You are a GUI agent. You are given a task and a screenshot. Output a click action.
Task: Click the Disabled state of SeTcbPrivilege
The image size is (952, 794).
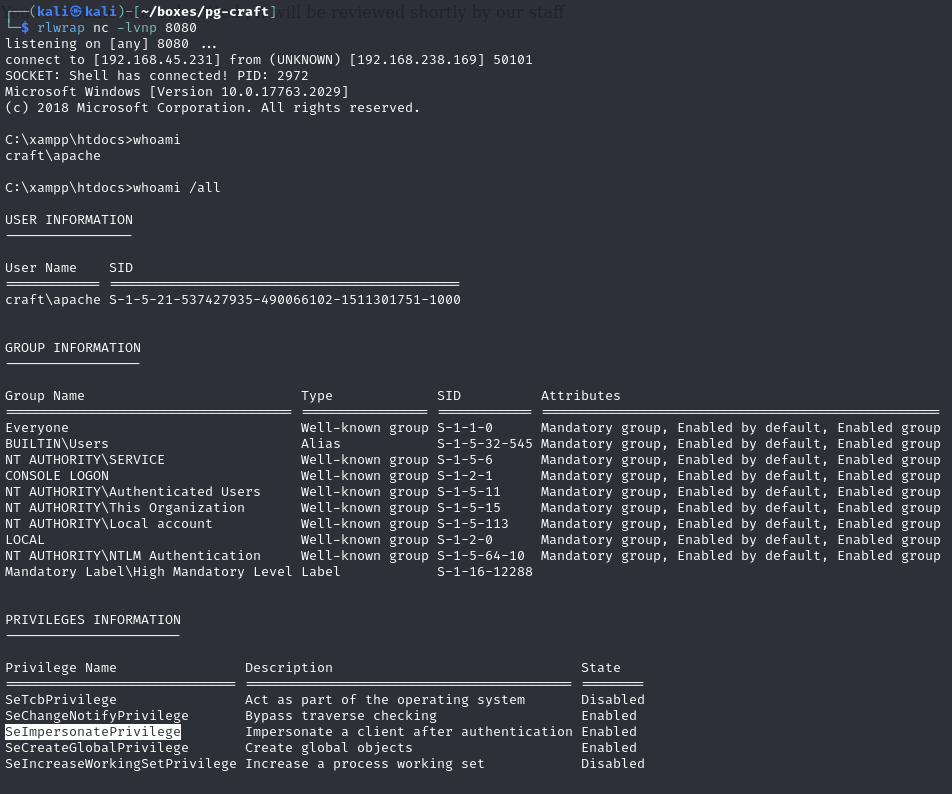[x=612, y=700]
